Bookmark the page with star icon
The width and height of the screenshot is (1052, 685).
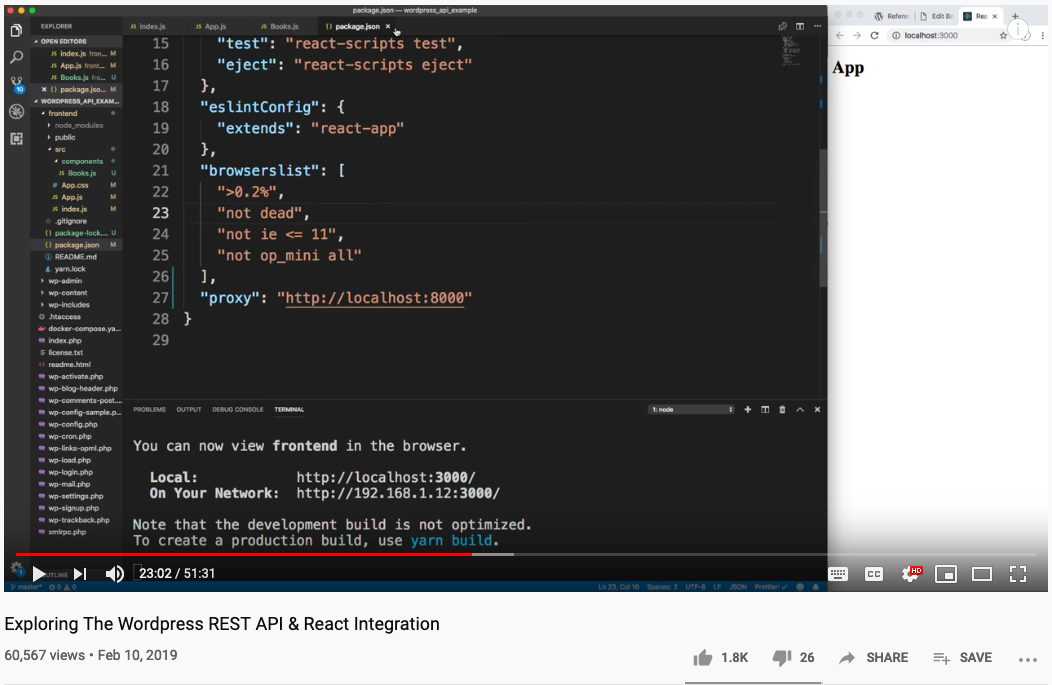(x=1003, y=36)
